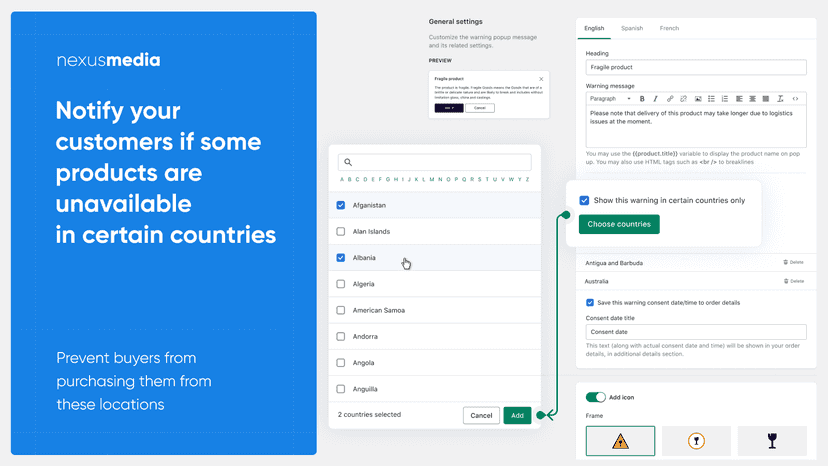828x466 pixels.
Task: Switch to the English tab
Action: (x=594, y=29)
